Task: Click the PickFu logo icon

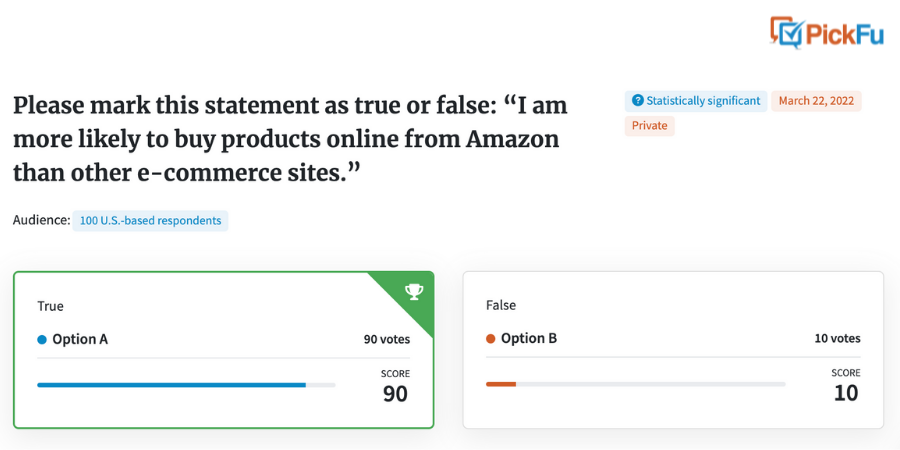Action: coord(786,32)
